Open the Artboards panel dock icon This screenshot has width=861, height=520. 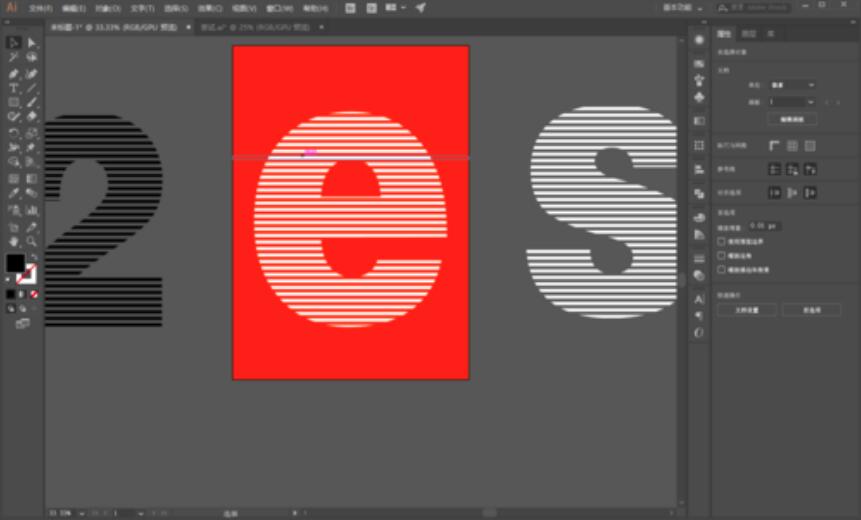[699, 146]
